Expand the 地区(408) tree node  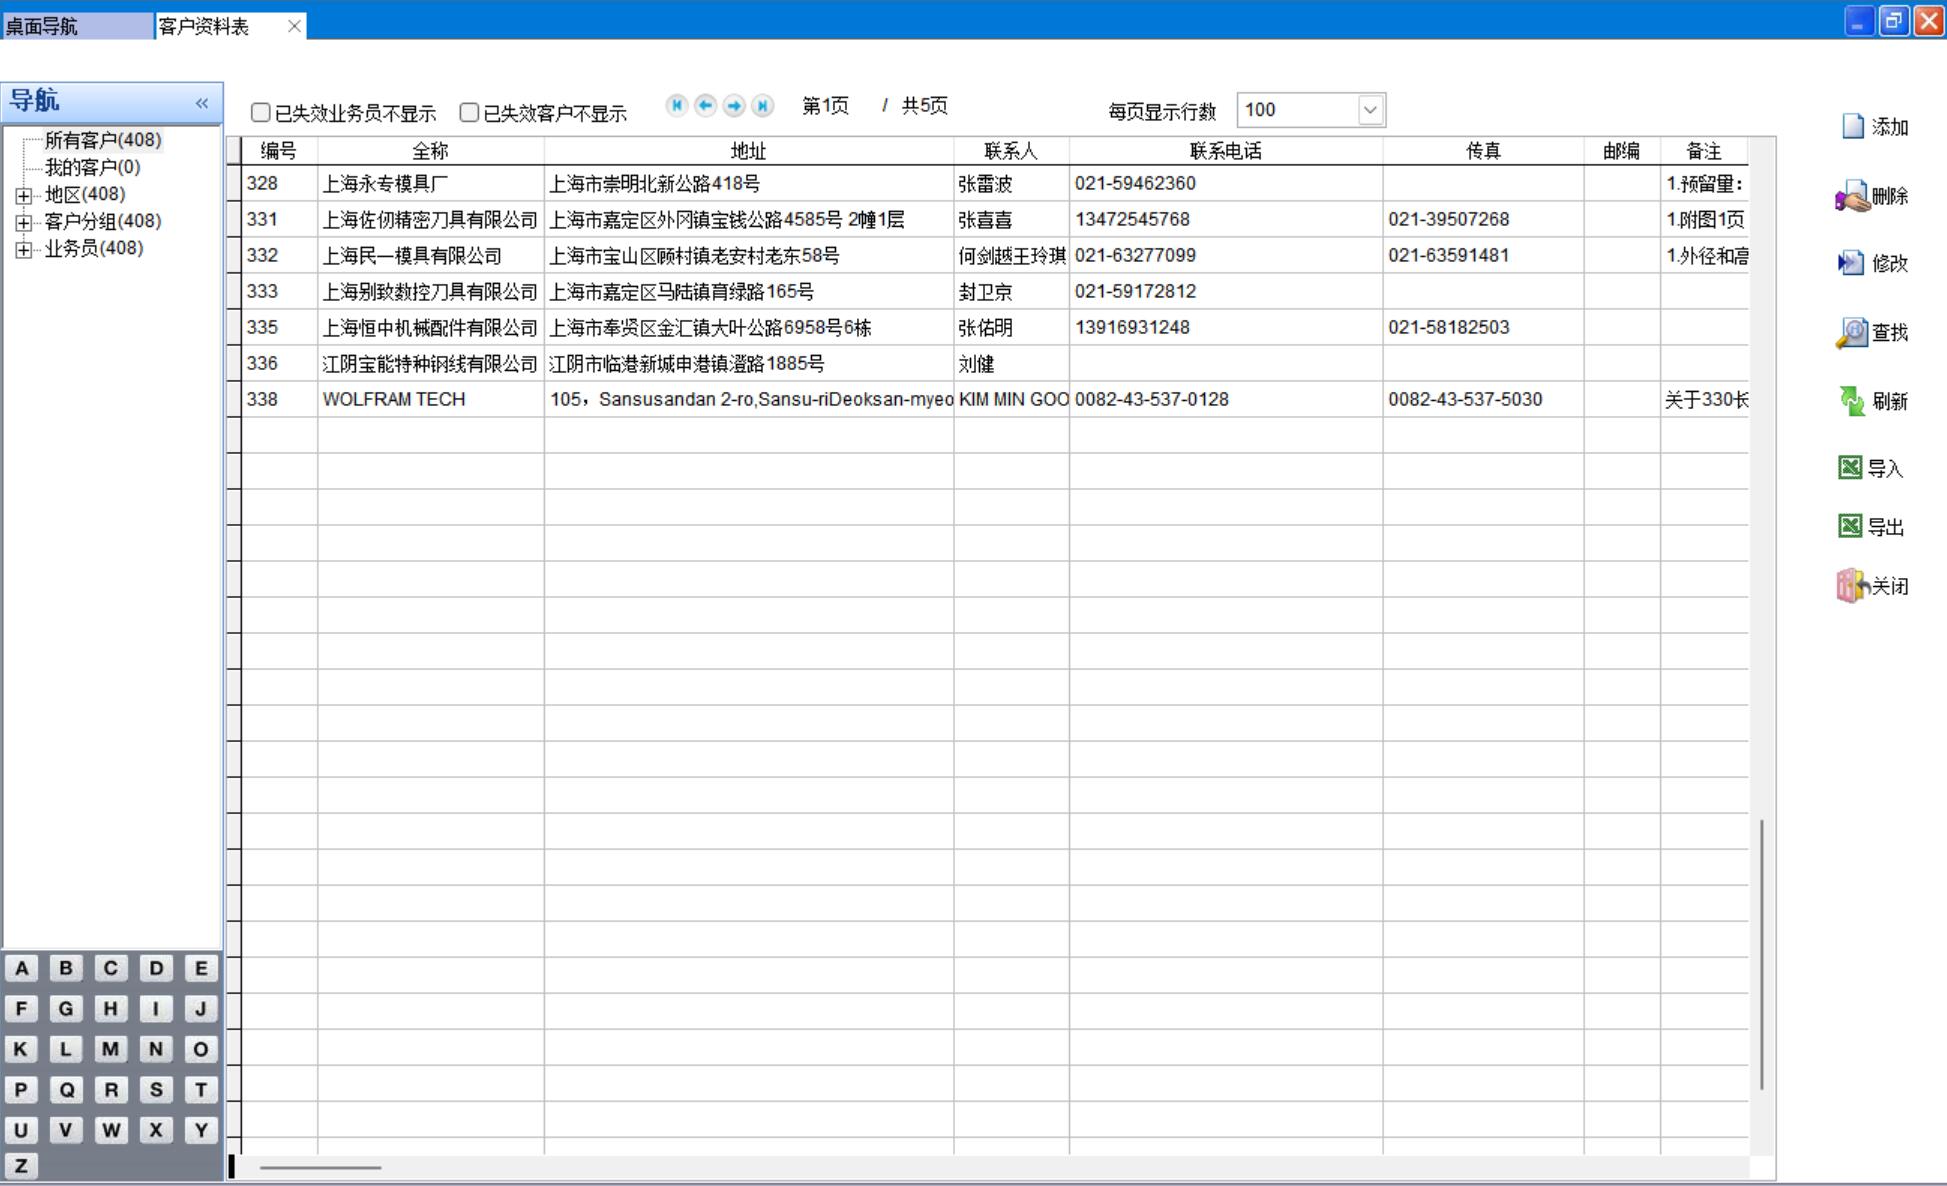click(23, 195)
